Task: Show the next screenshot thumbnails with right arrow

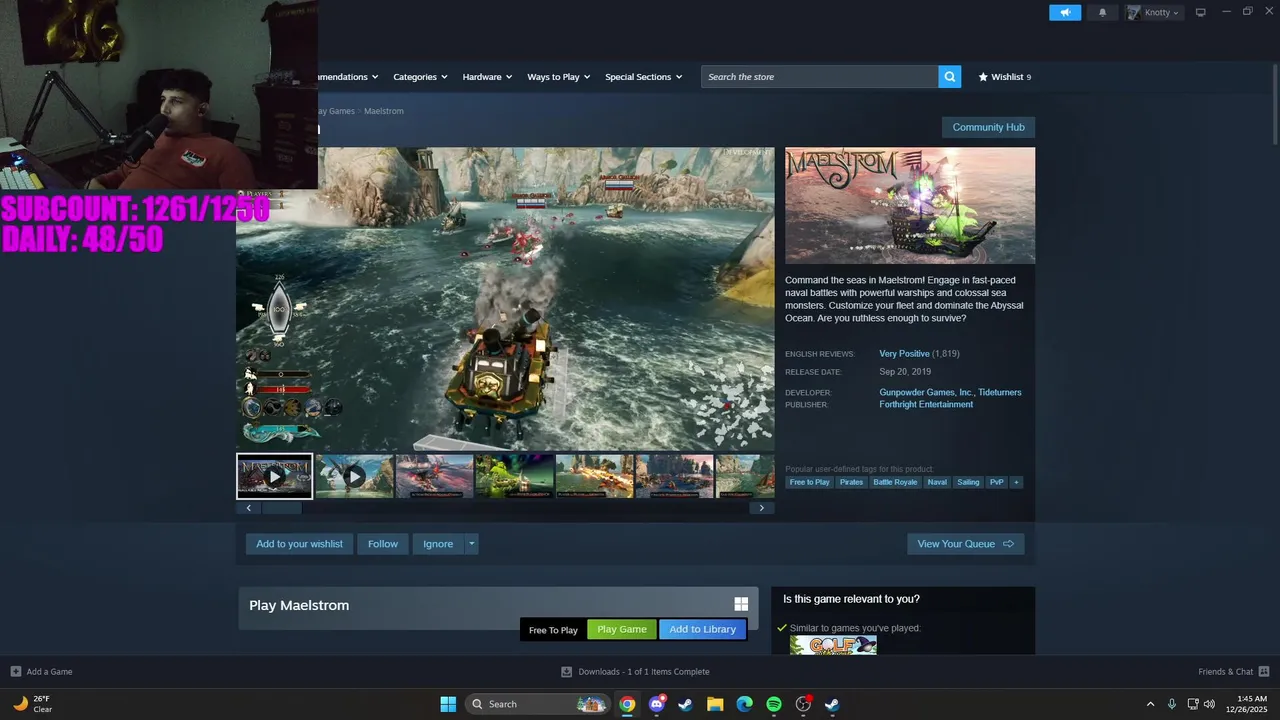Action: point(761,508)
